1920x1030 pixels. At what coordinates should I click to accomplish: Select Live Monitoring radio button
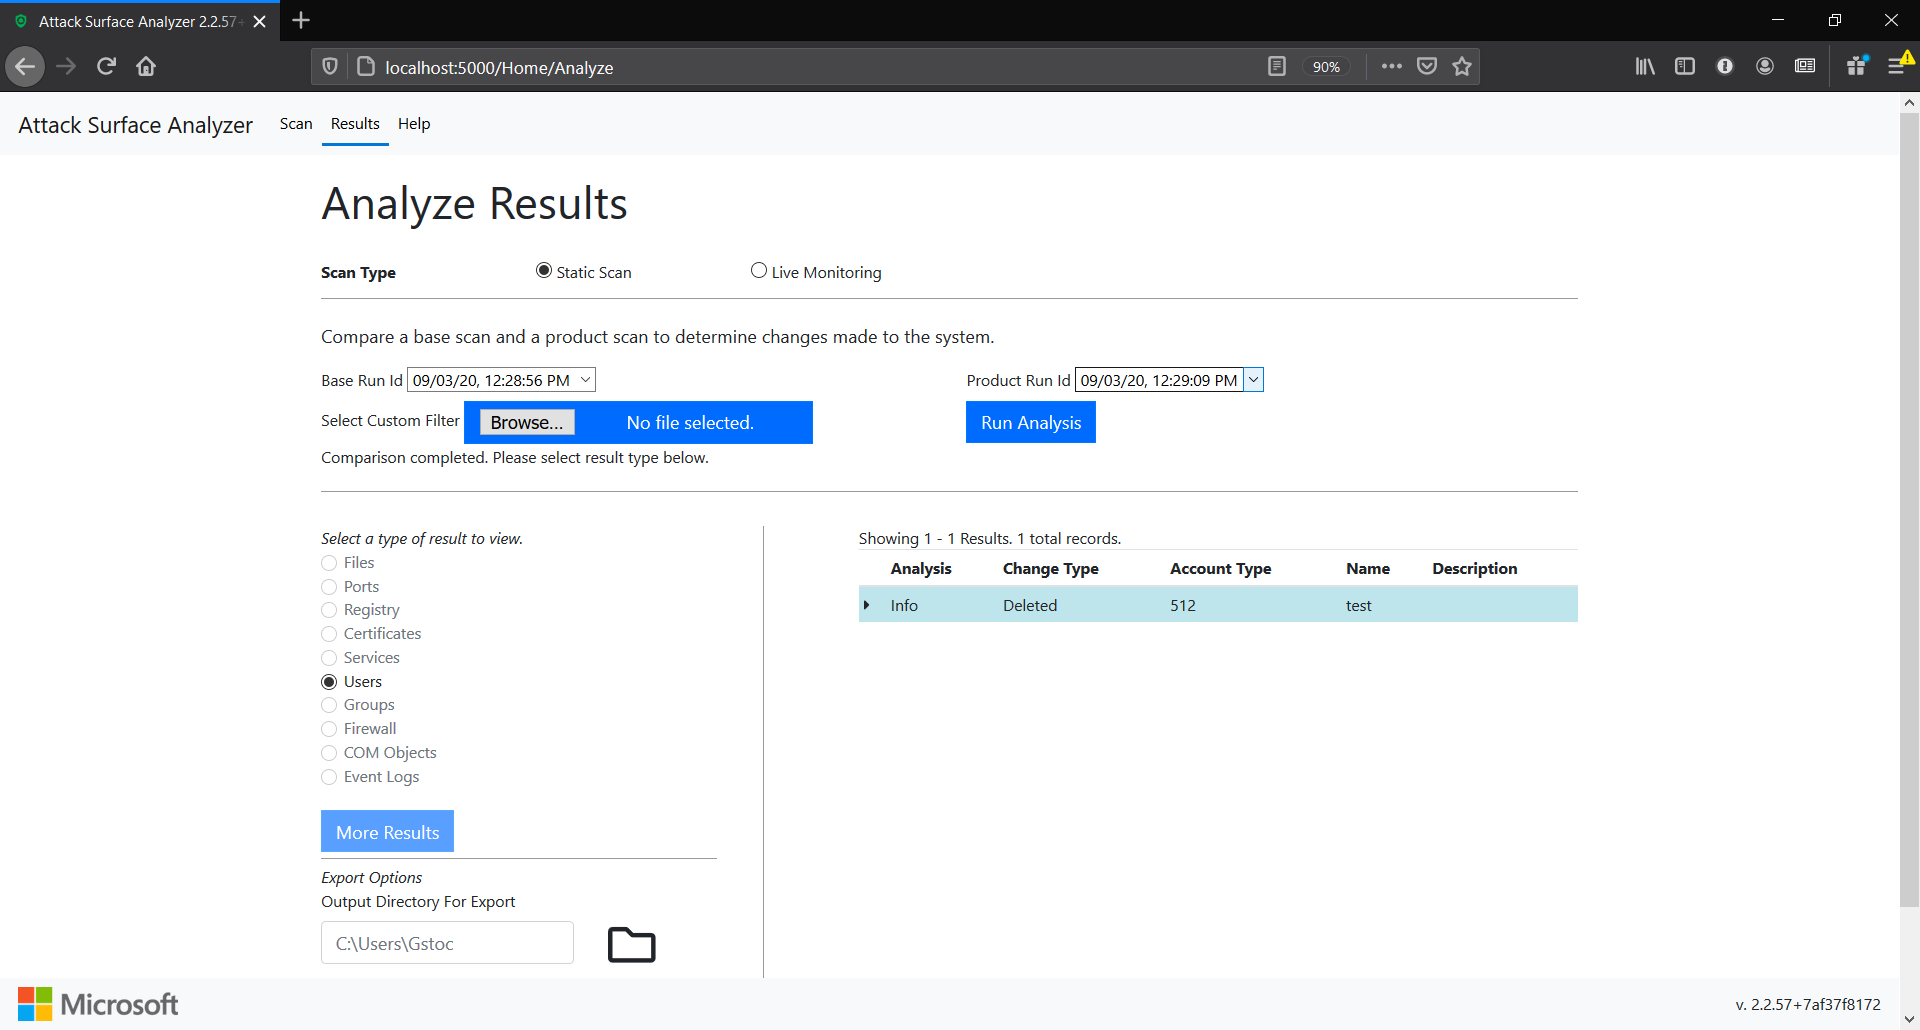point(759,271)
